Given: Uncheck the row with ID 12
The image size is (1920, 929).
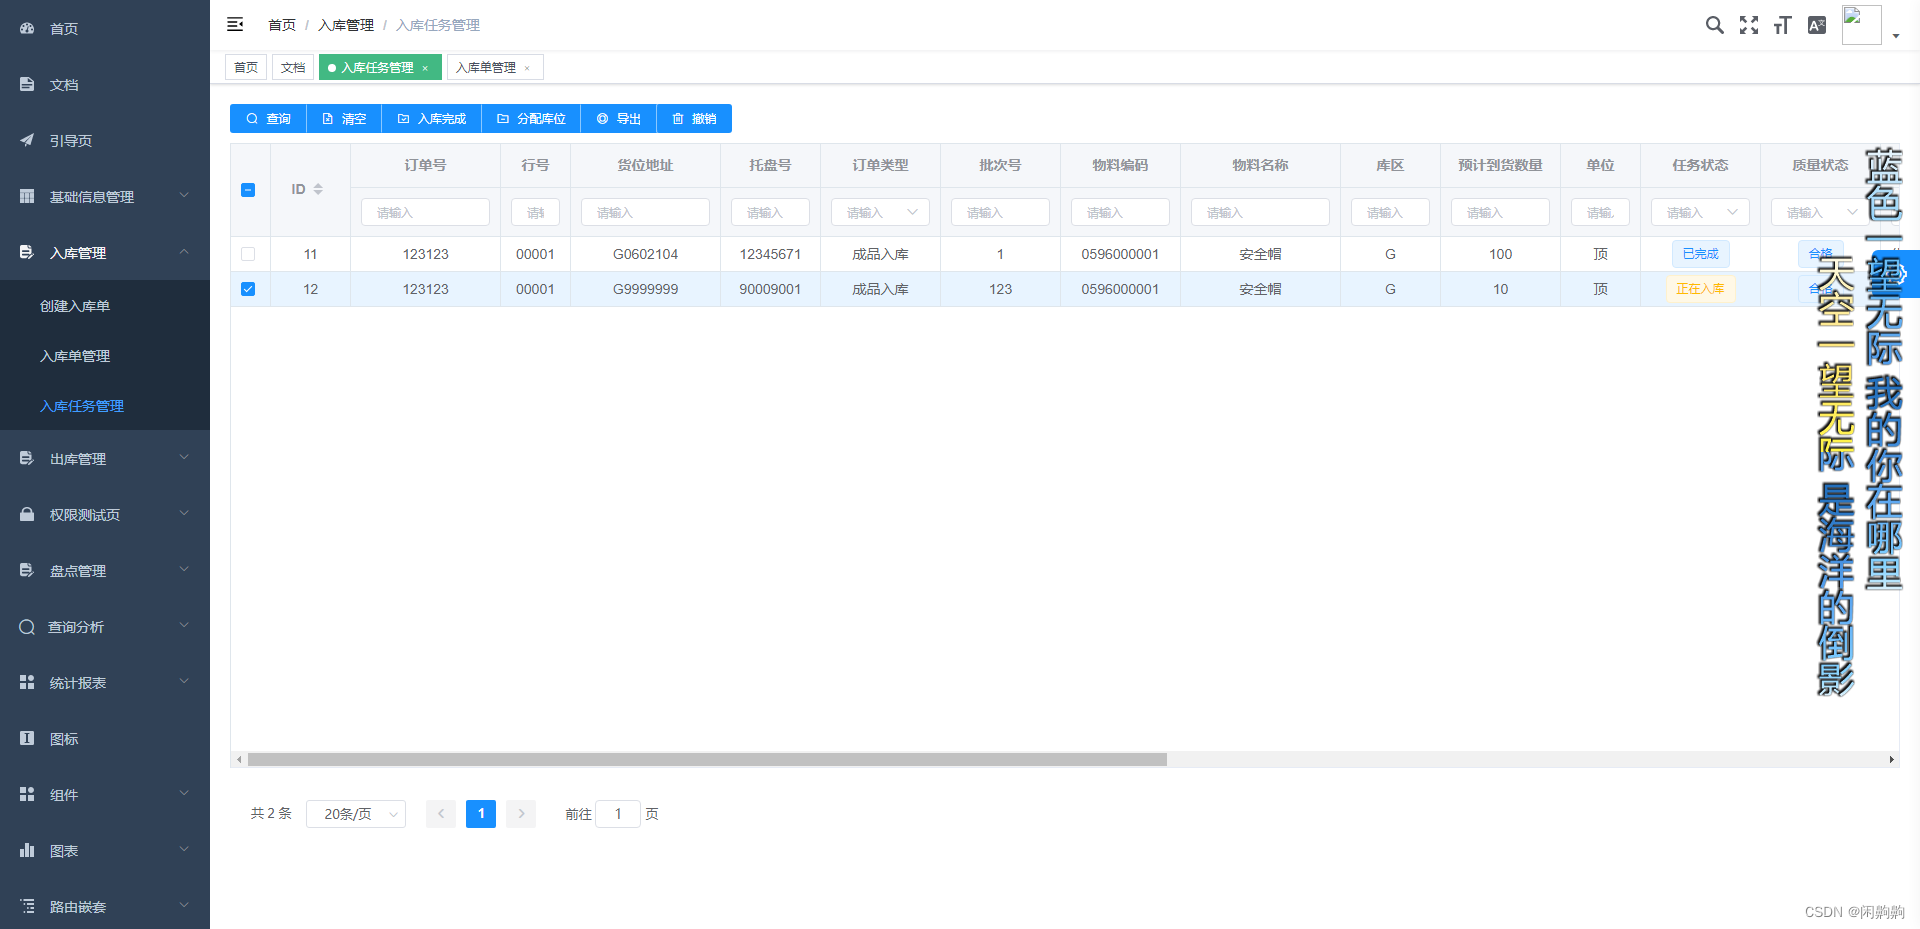Looking at the screenshot, I should pos(248,289).
